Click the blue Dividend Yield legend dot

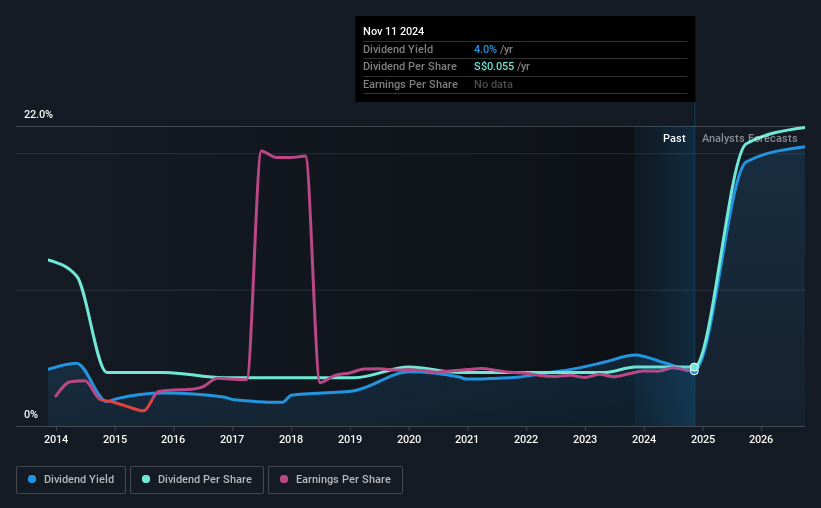[x=32, y=479]
